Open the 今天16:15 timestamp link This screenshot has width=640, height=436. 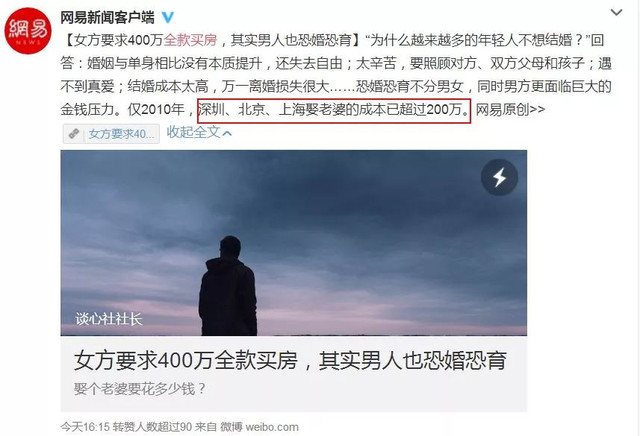click(x=85, y=427)
